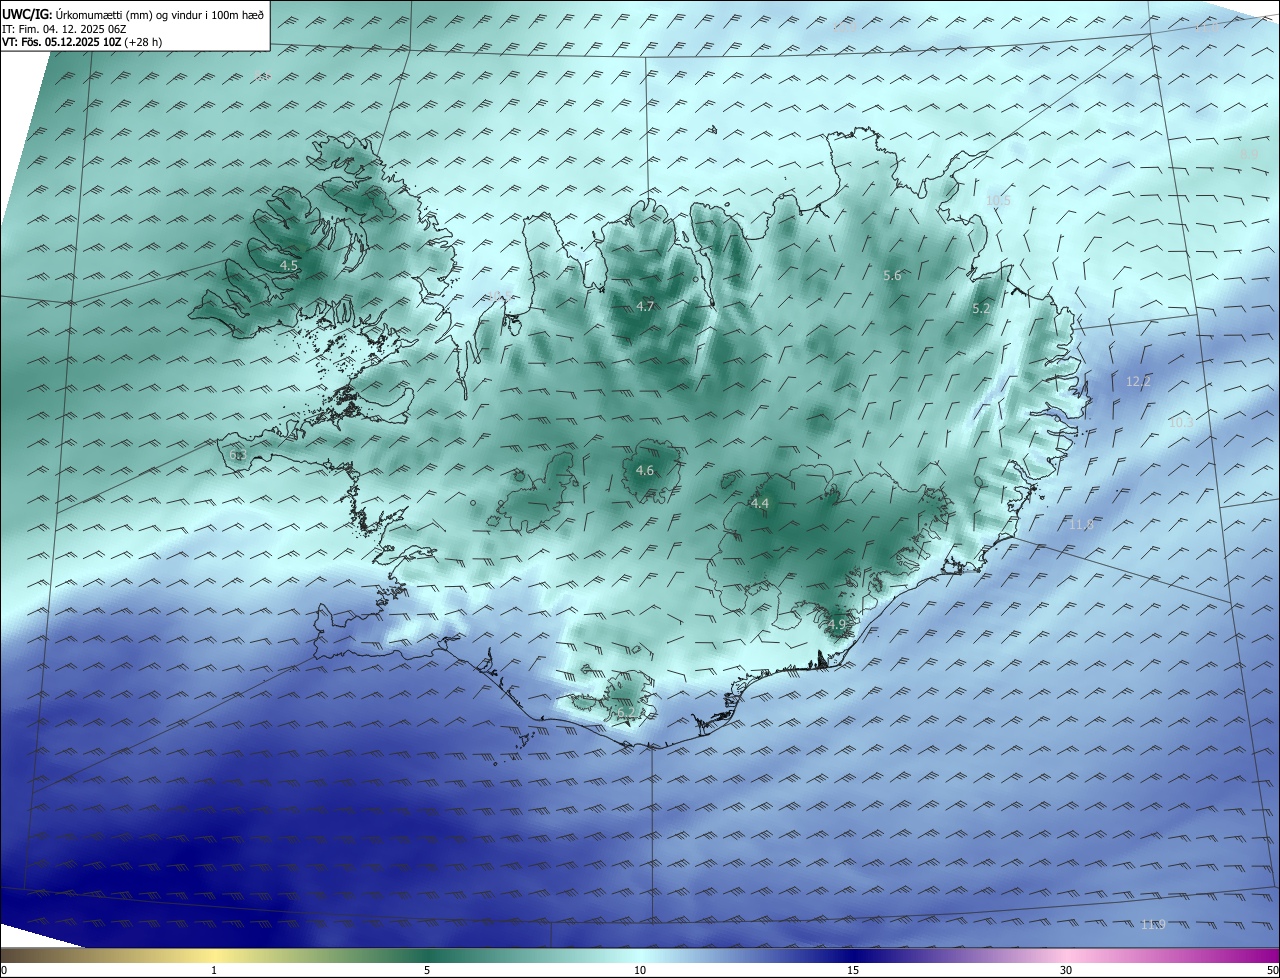Screen dimensions: 1280x978
Task: Select the 'IT: Fim. 04. 12. 2025 06Z' line
Action: (64, 28)
